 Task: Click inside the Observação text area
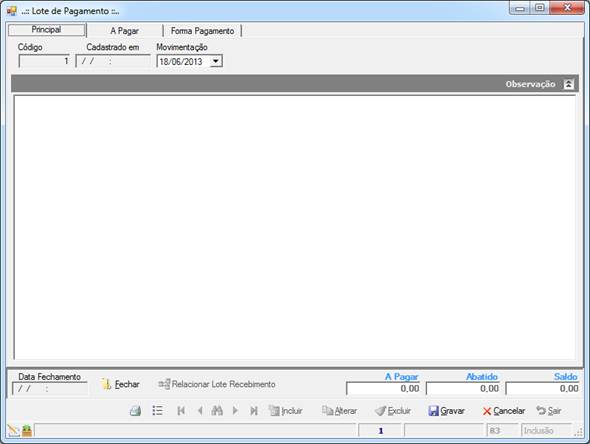295,227
